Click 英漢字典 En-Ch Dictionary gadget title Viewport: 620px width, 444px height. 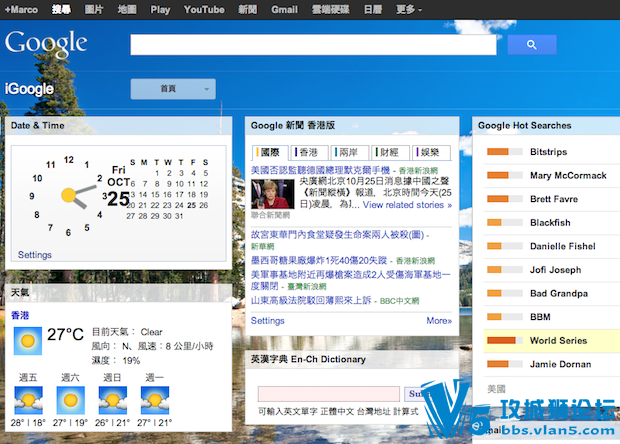pos(308,359)
